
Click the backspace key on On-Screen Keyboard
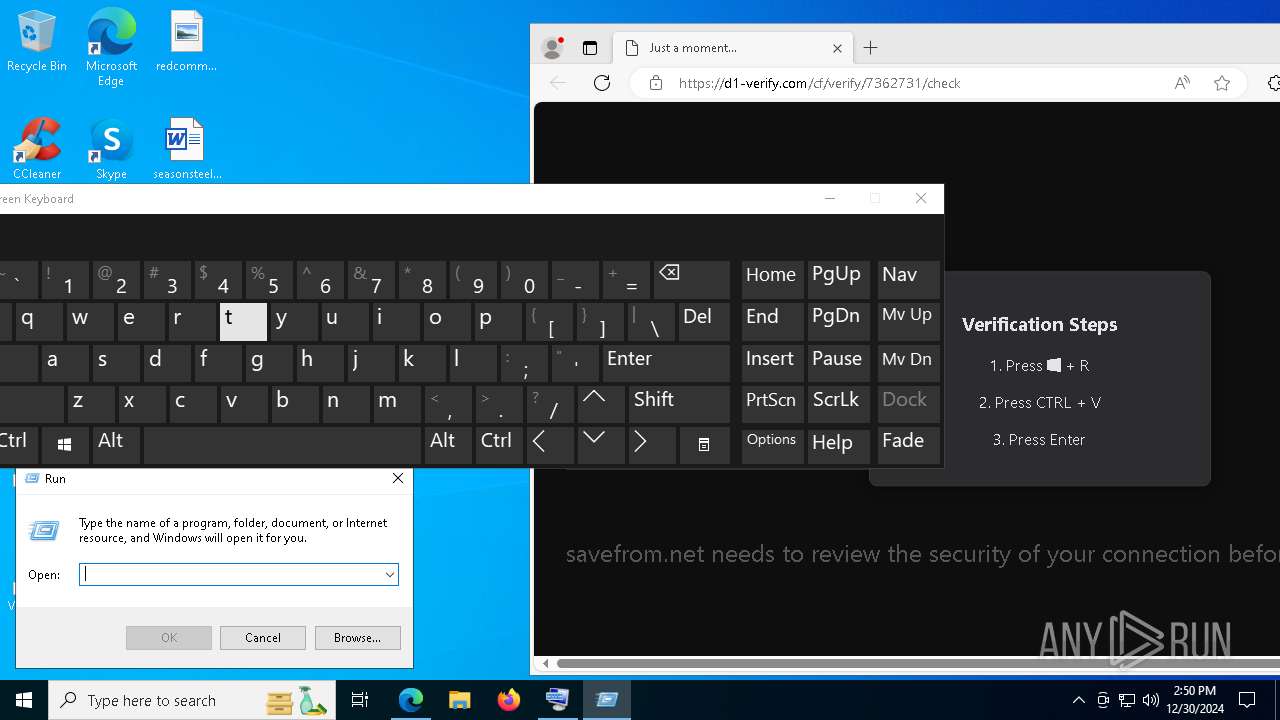pyautogui.click(x=692, y=280)
